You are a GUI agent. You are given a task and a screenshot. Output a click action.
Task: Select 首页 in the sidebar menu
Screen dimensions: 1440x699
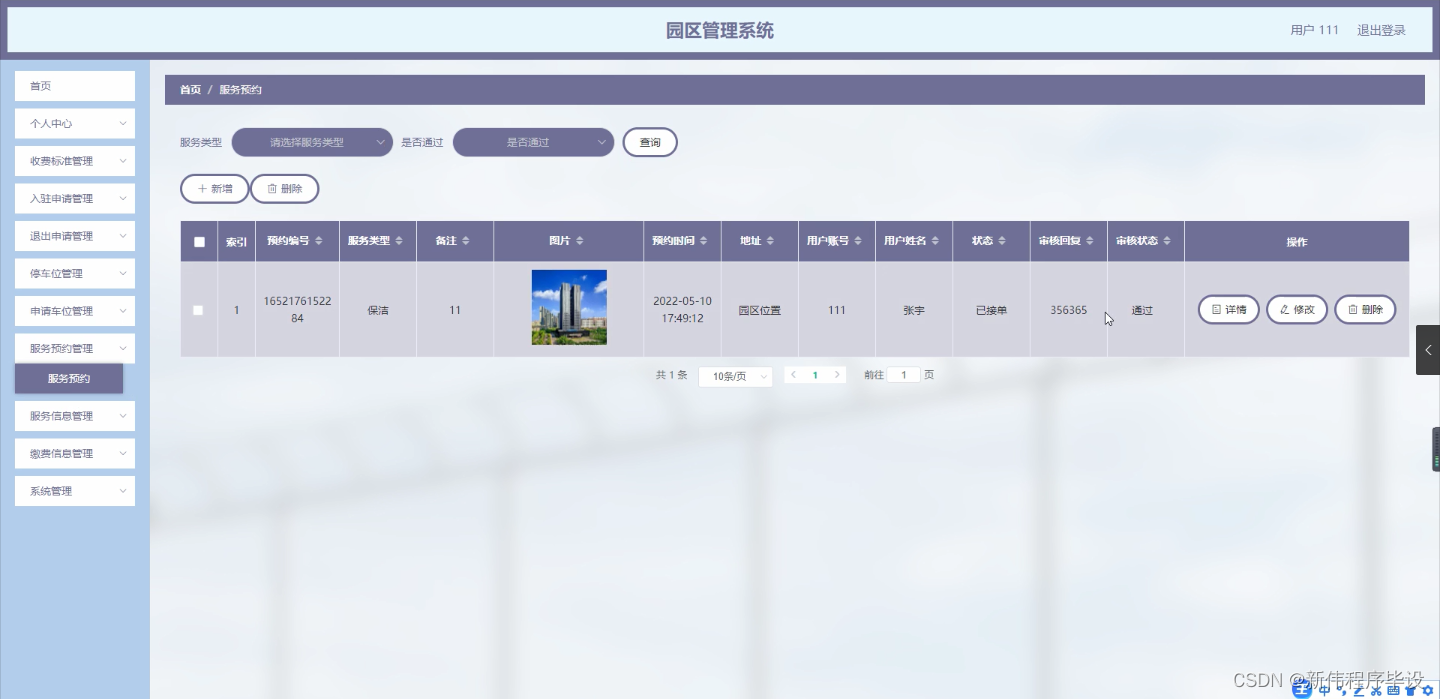(x=74, y=85)
